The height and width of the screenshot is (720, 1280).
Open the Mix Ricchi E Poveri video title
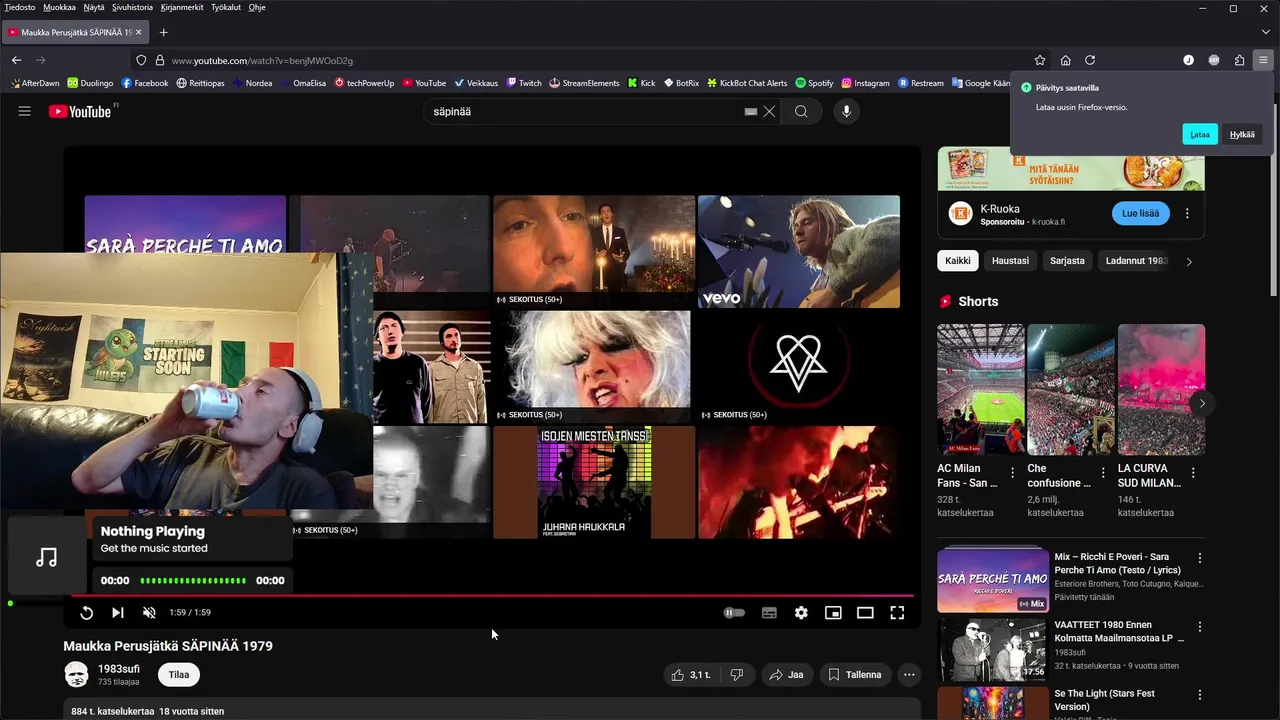[1118, 563]
